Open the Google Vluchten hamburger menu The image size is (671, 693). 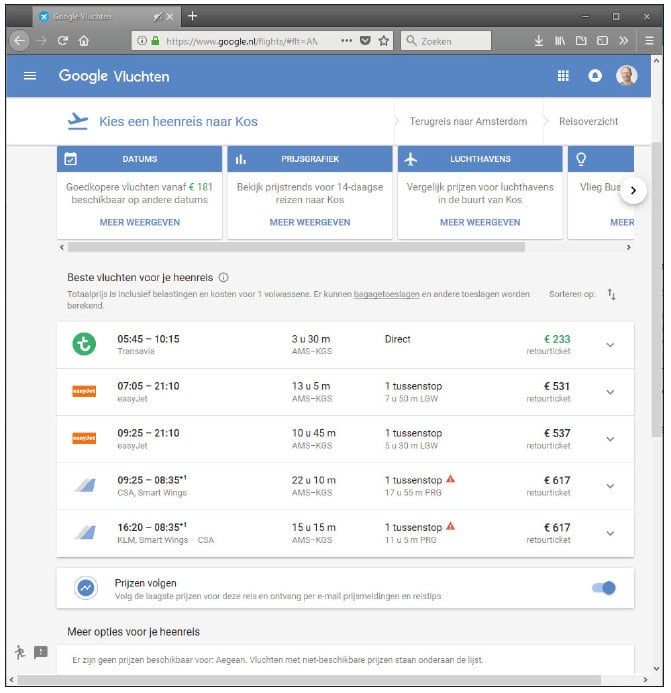coord(30,76)
